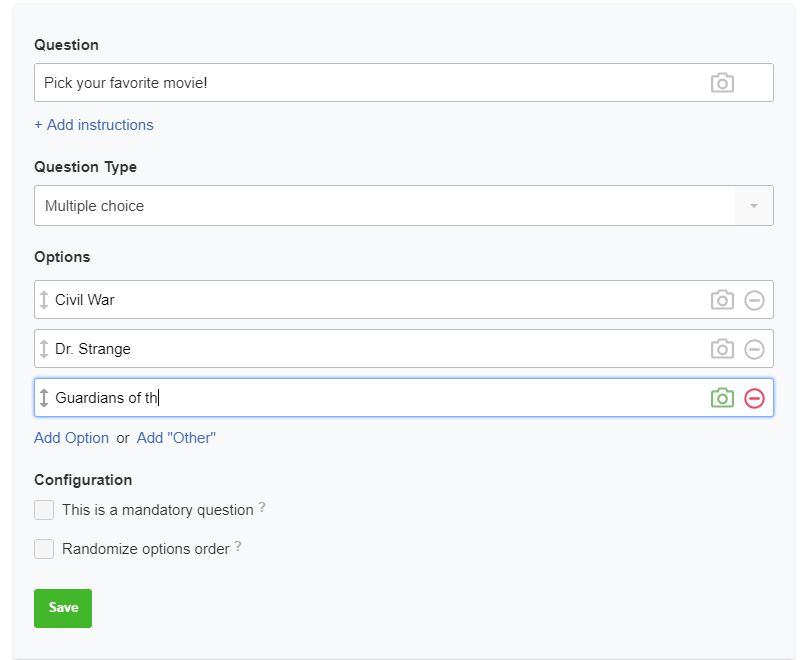Click drag handle beside Dr. Strange
Image resolution: width=807 pixels, height=660 pixels.
[x=44, y=349]
